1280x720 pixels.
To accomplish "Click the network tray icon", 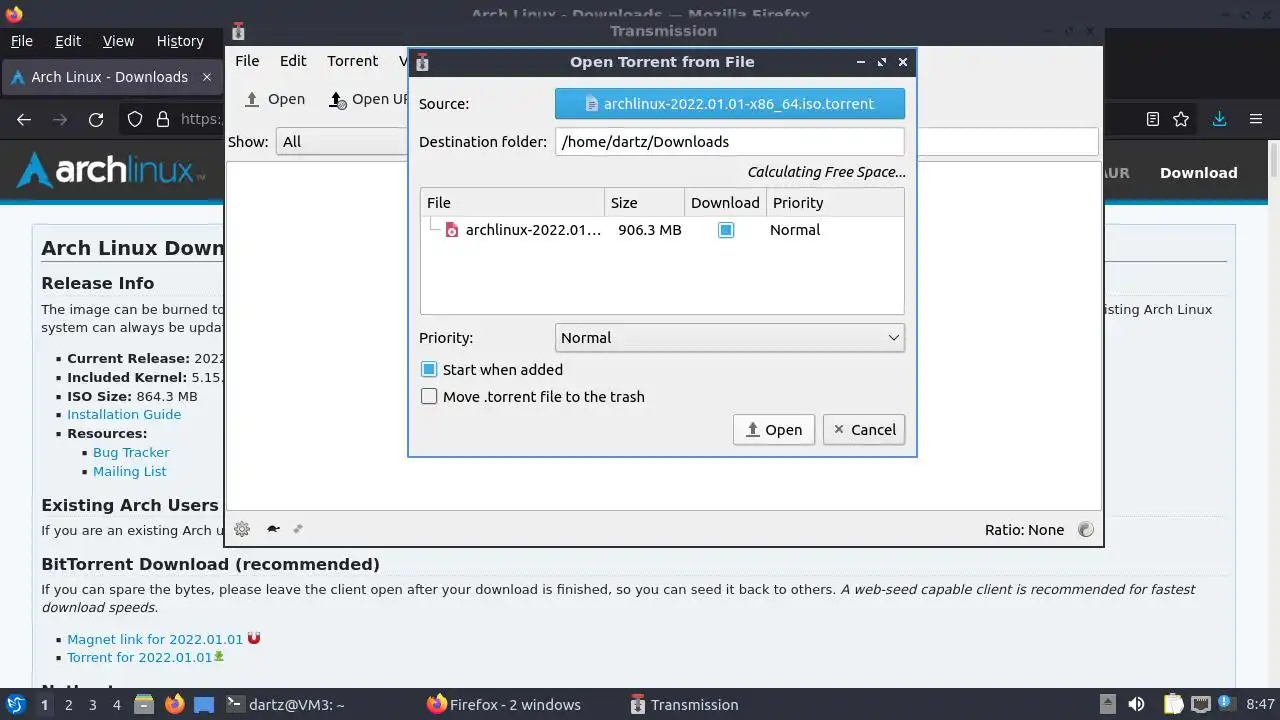I will click(1201, 704).
